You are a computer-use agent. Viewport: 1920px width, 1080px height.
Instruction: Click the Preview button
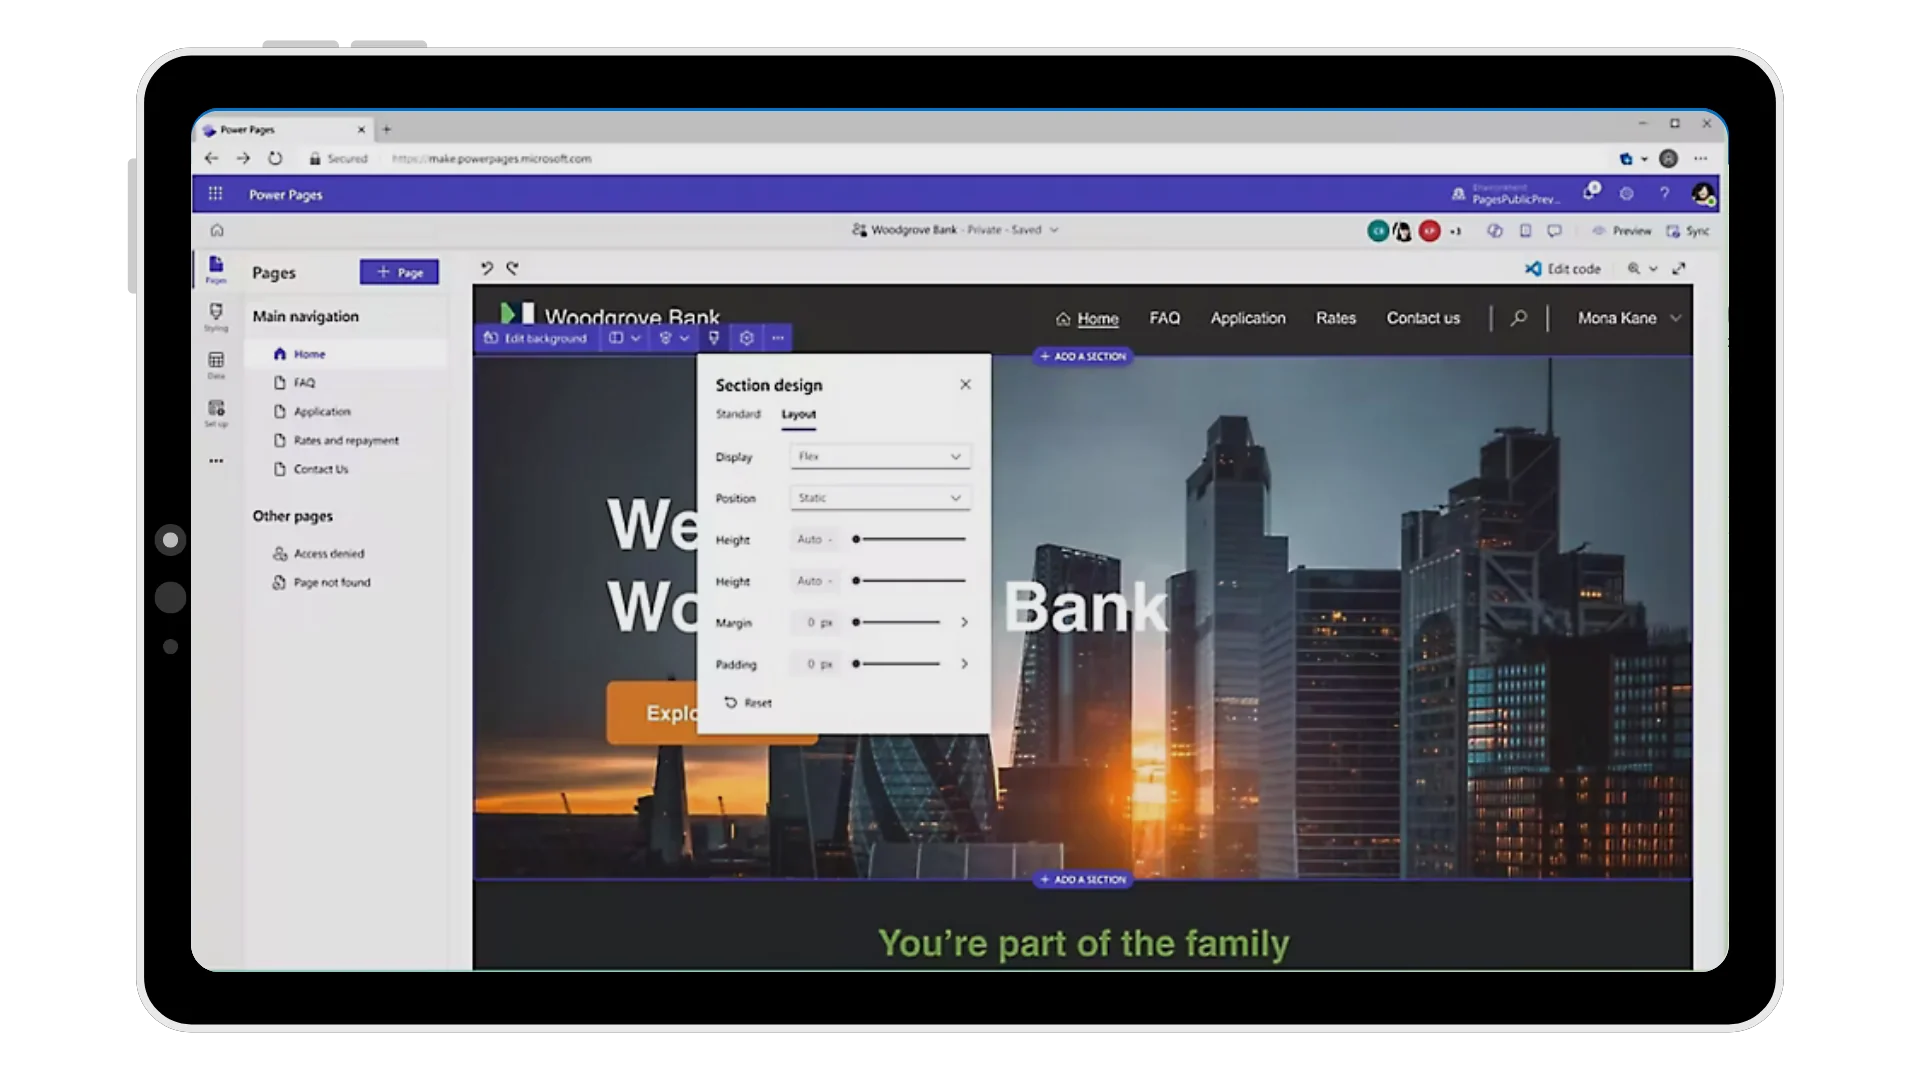(1622, 231)
